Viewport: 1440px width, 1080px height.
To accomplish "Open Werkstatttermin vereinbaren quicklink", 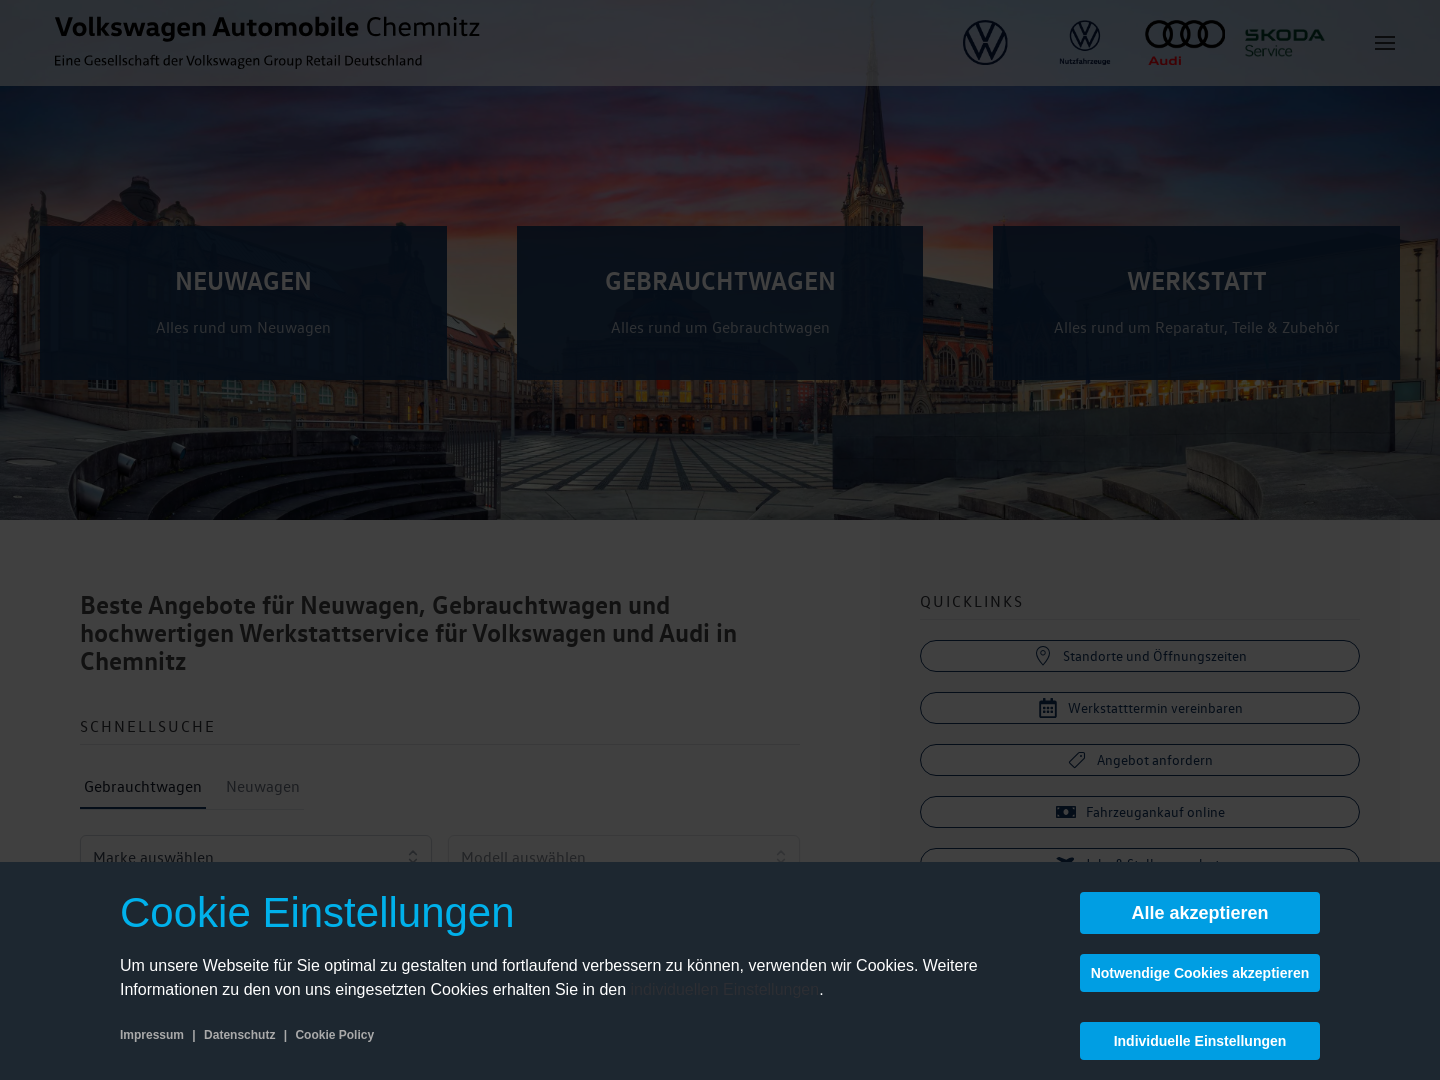I will click(1140, 708).
